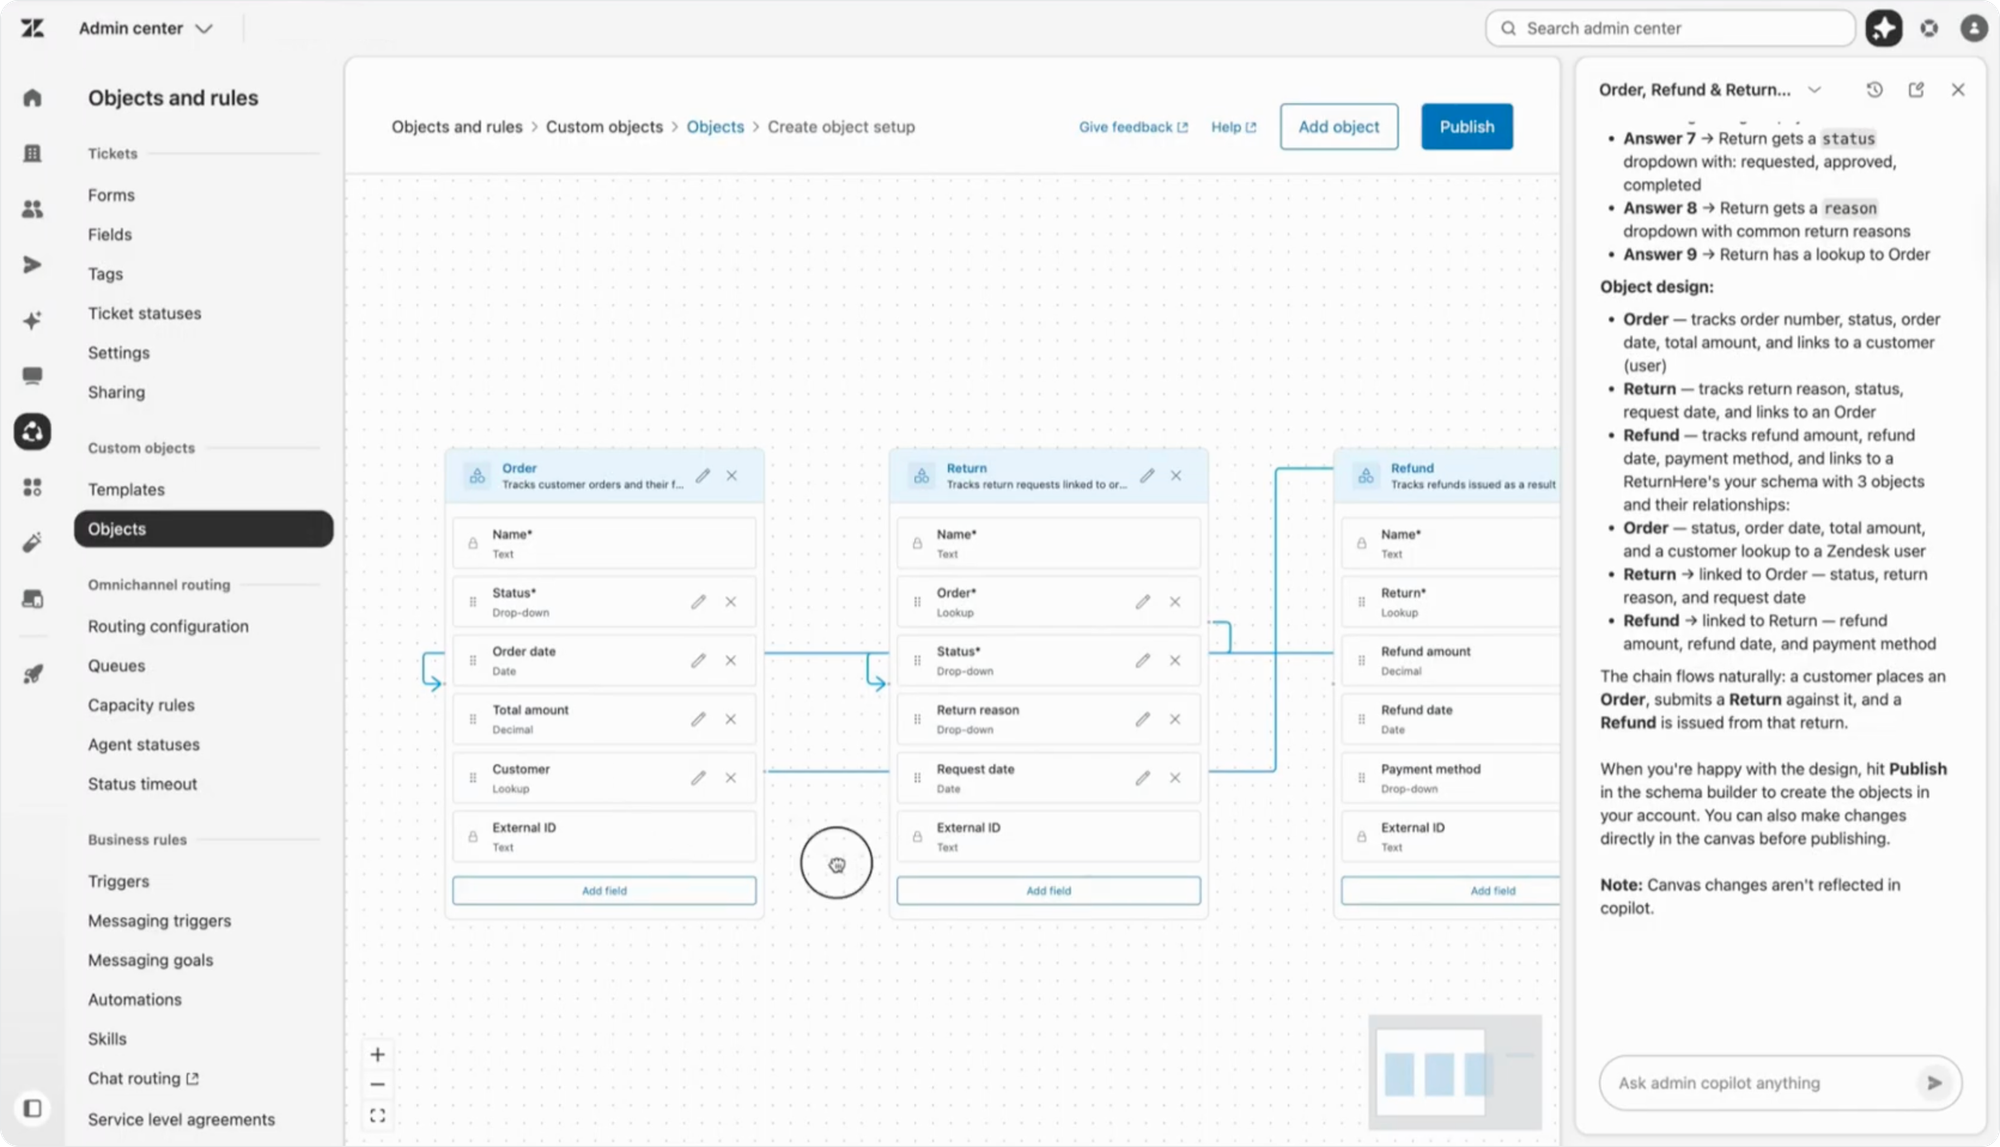
Task: Click the canvas minimap
Action: 1455,1072
